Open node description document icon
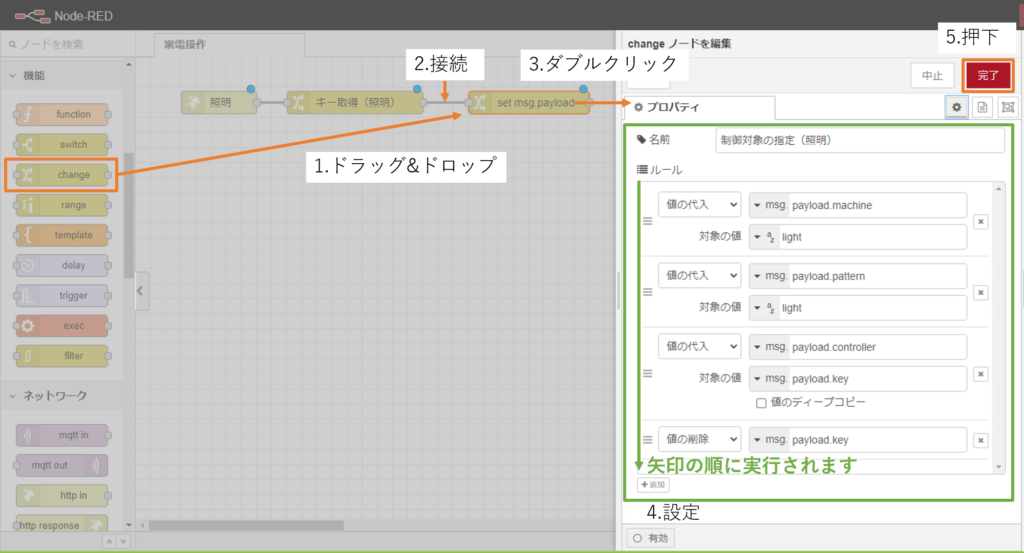Image resolution: width=1024 pixels, height=553 pixels. 982,107
